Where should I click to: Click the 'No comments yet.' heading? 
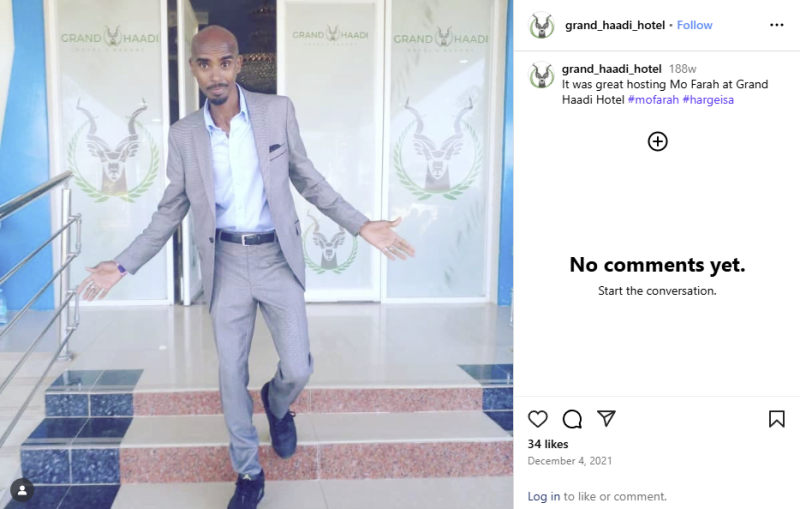657,265
